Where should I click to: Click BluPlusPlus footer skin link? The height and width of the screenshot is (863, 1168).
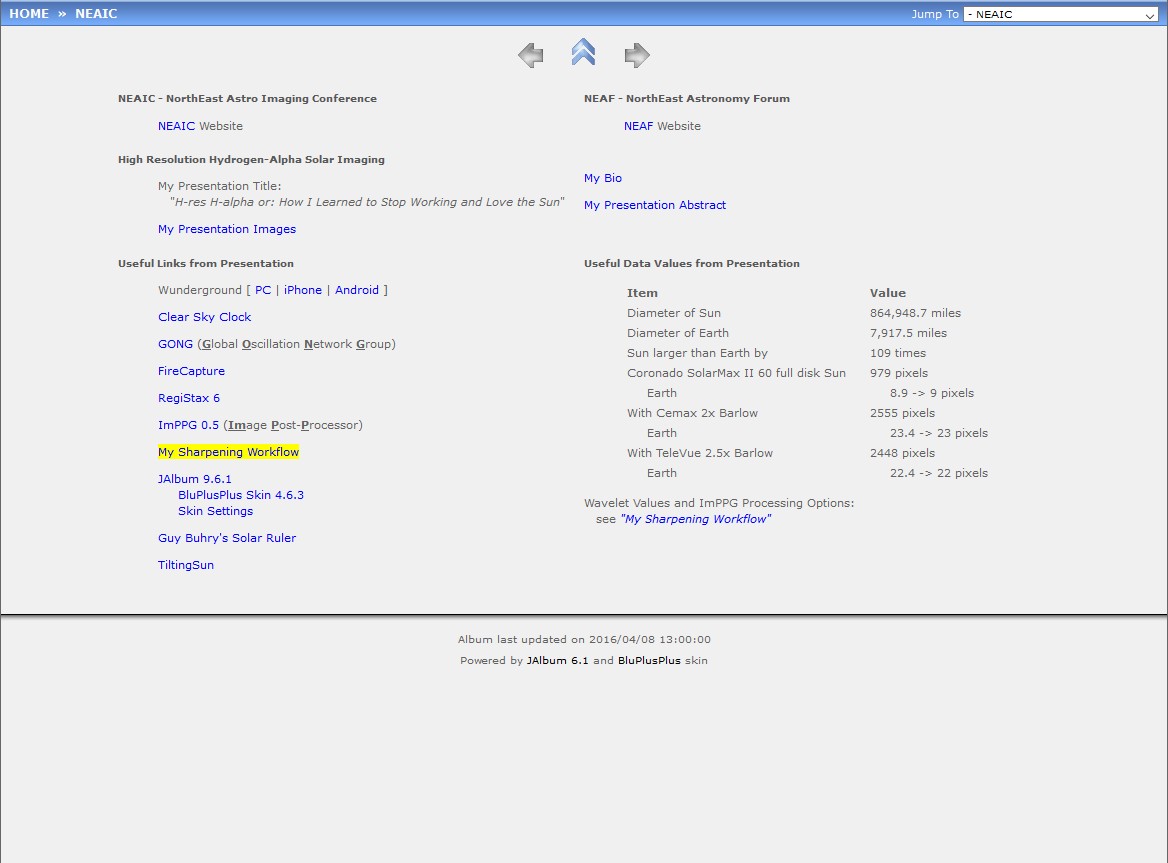click(x=649, y=660)
